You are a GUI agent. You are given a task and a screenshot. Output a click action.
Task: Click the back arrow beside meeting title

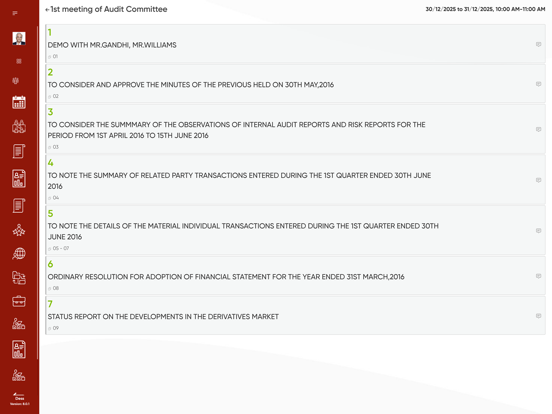47,10
